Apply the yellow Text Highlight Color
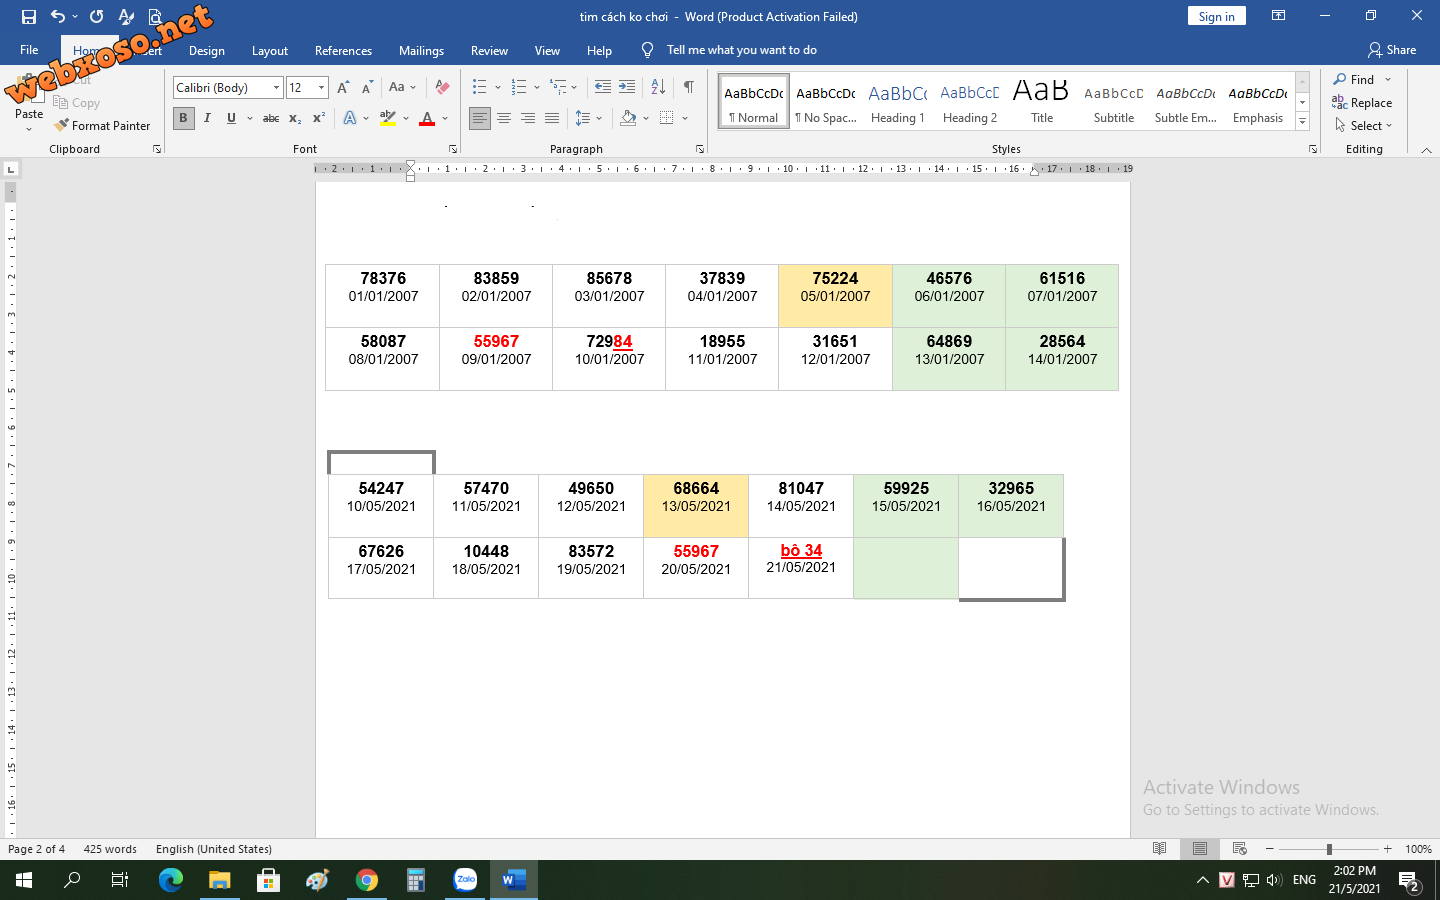This screenshot has width=1440, height=900. [x=388, y=118]
